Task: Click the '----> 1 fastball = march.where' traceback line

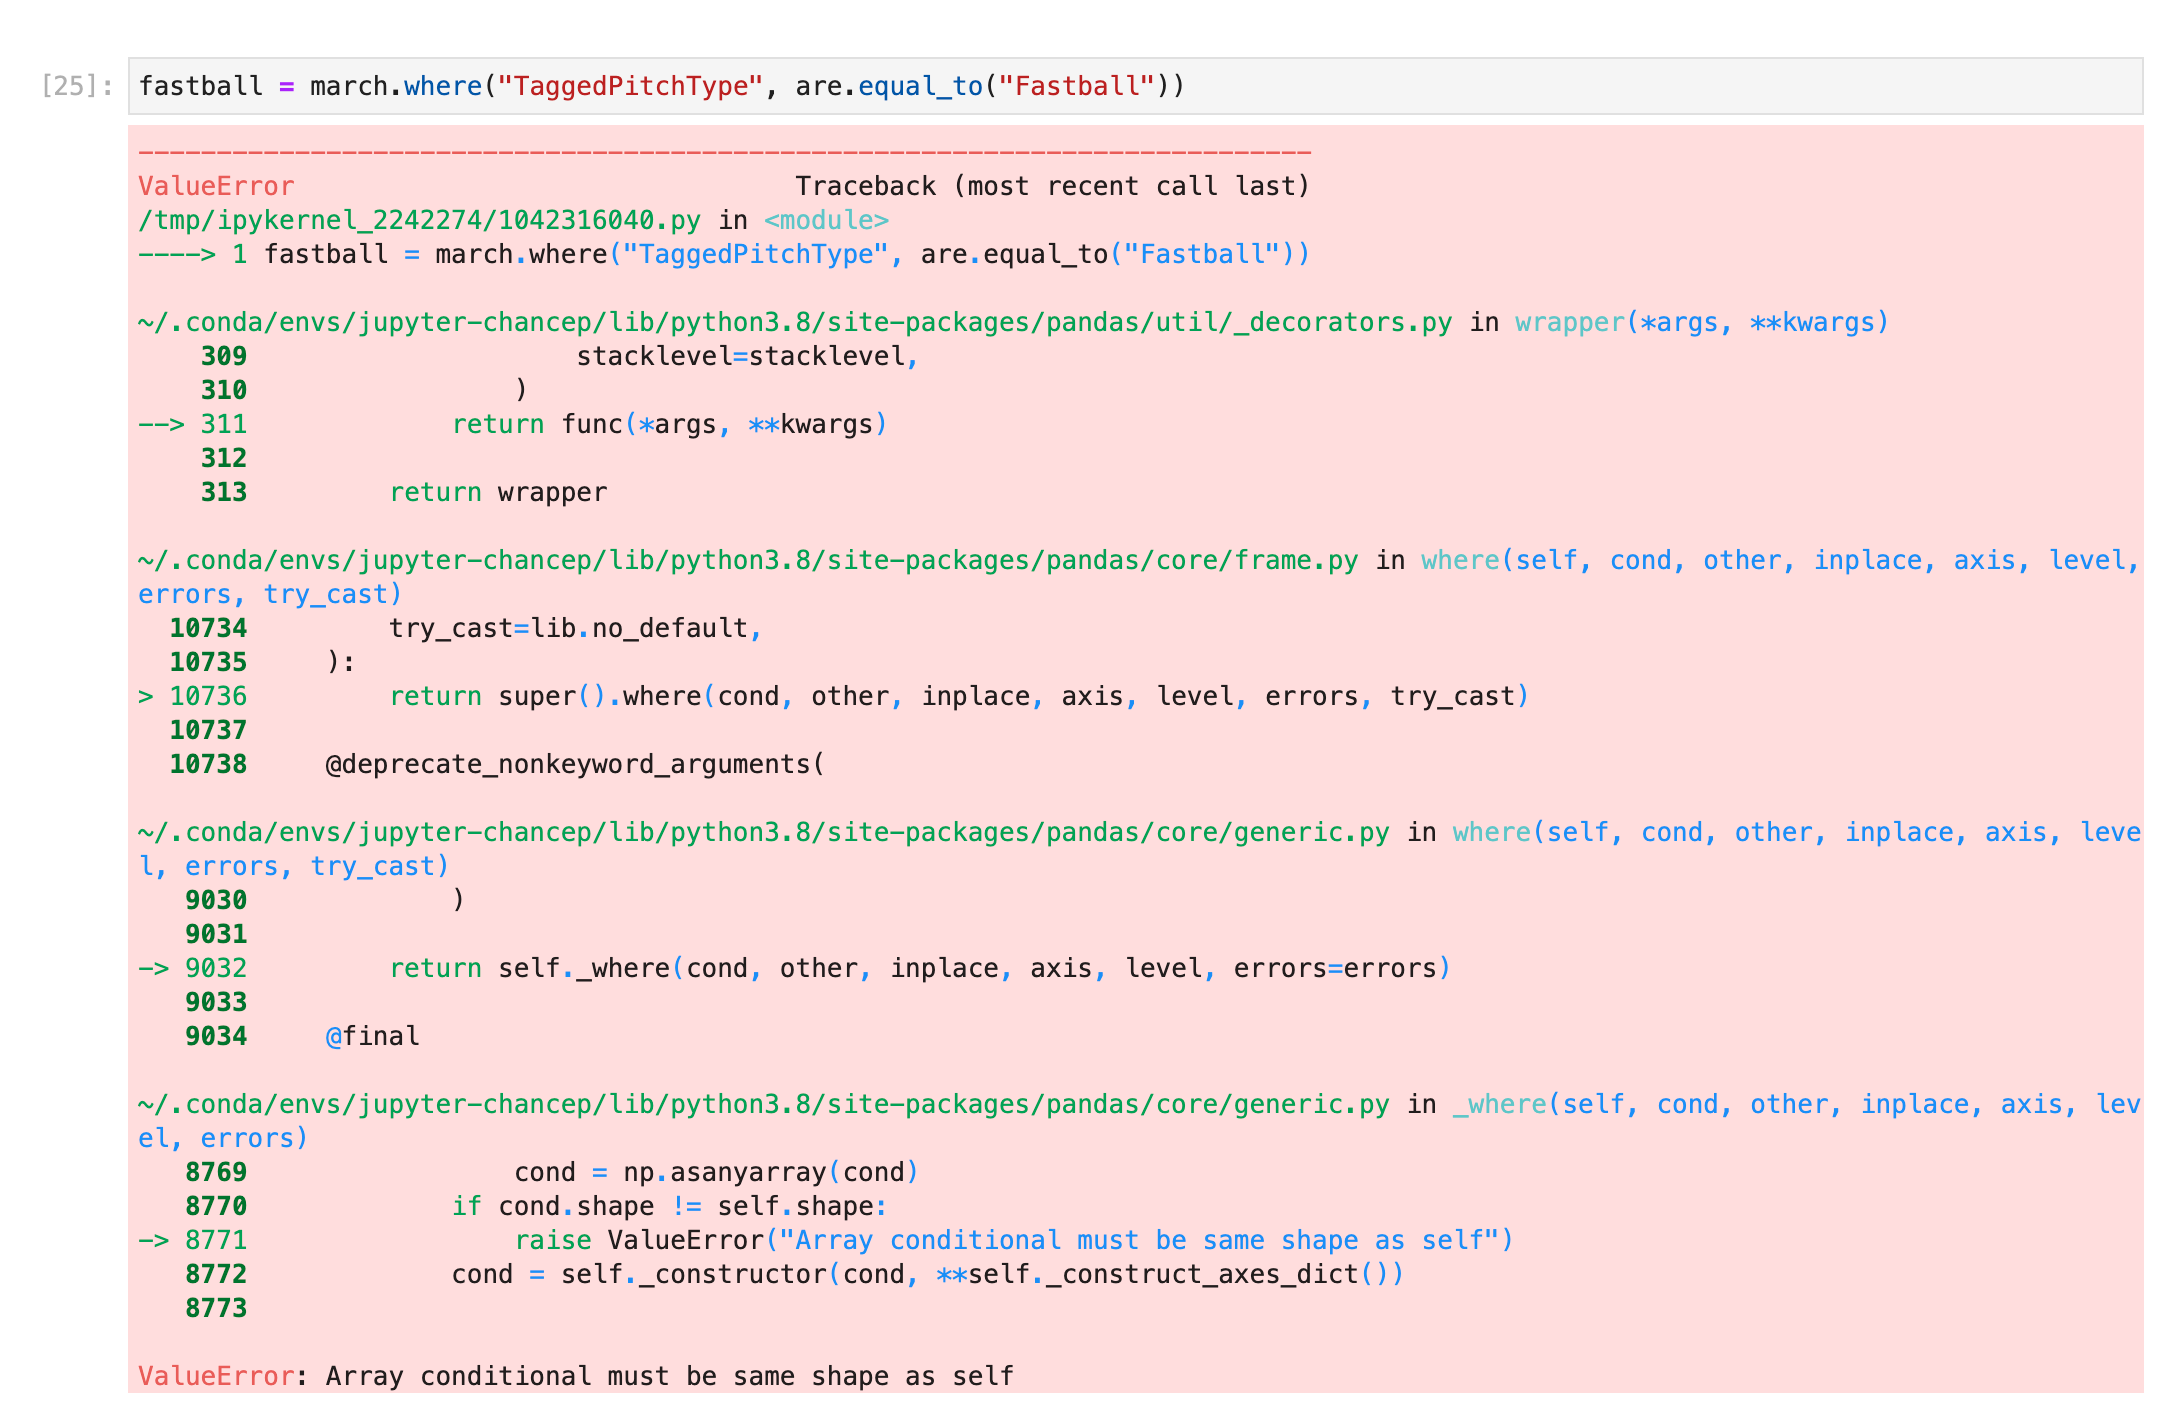Action: 724,254
